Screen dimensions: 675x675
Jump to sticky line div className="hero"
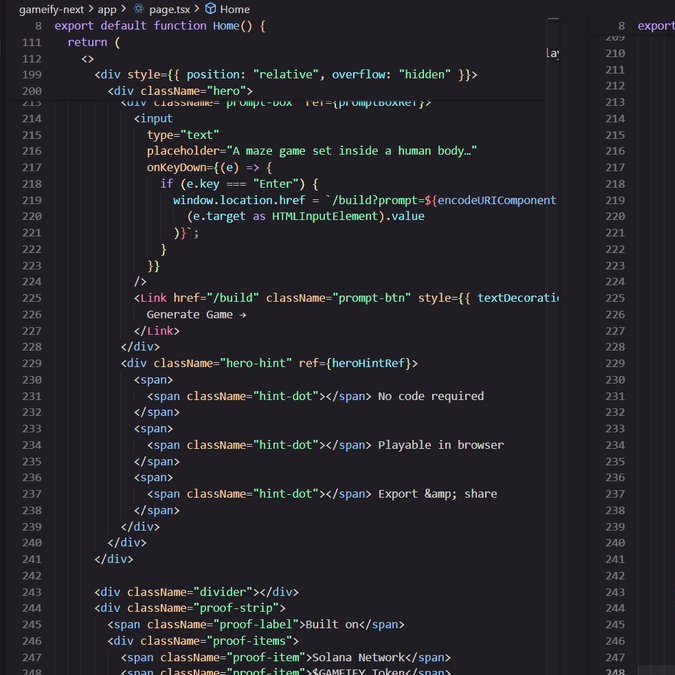pyautogui.click(x=180, y=91)
